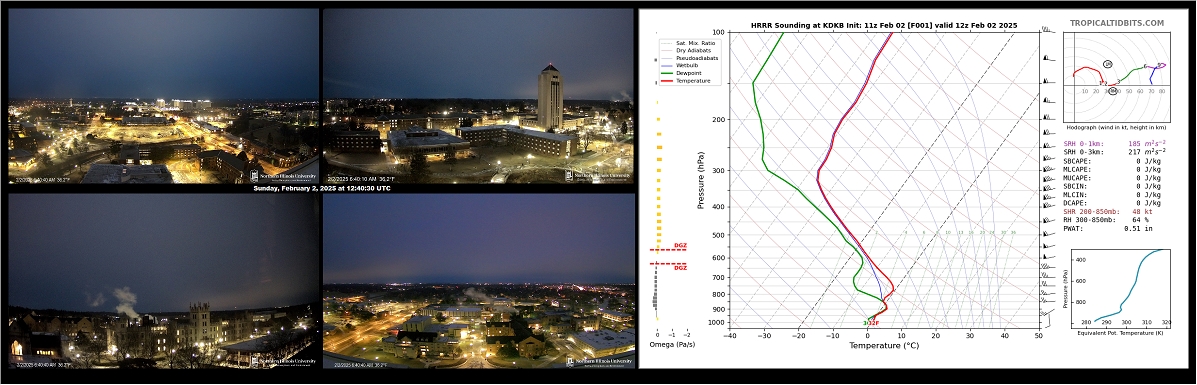
Task: Click the Wetbulb entry in the legend
Action: [x=681, y=66]
